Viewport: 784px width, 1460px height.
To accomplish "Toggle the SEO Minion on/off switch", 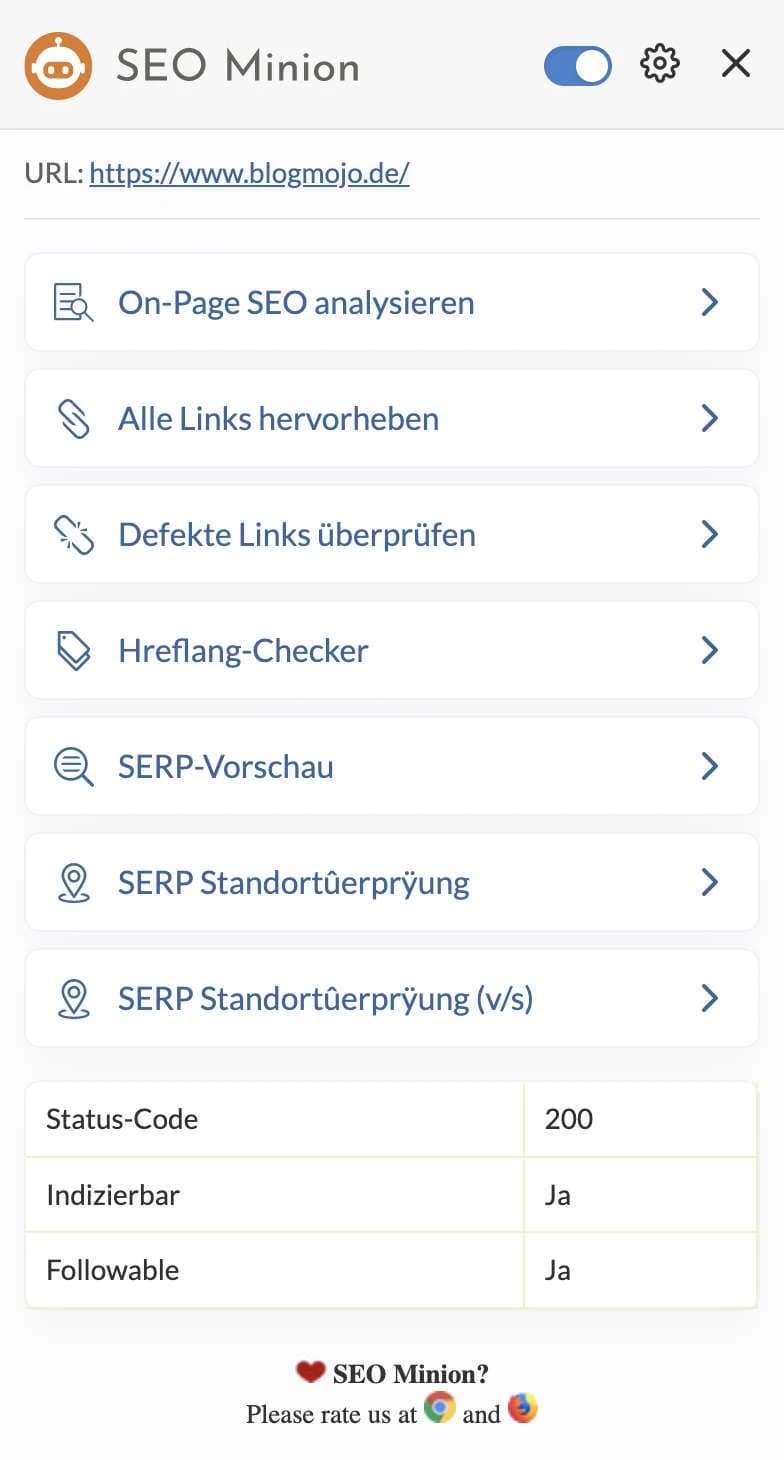I will pos(577,66).
